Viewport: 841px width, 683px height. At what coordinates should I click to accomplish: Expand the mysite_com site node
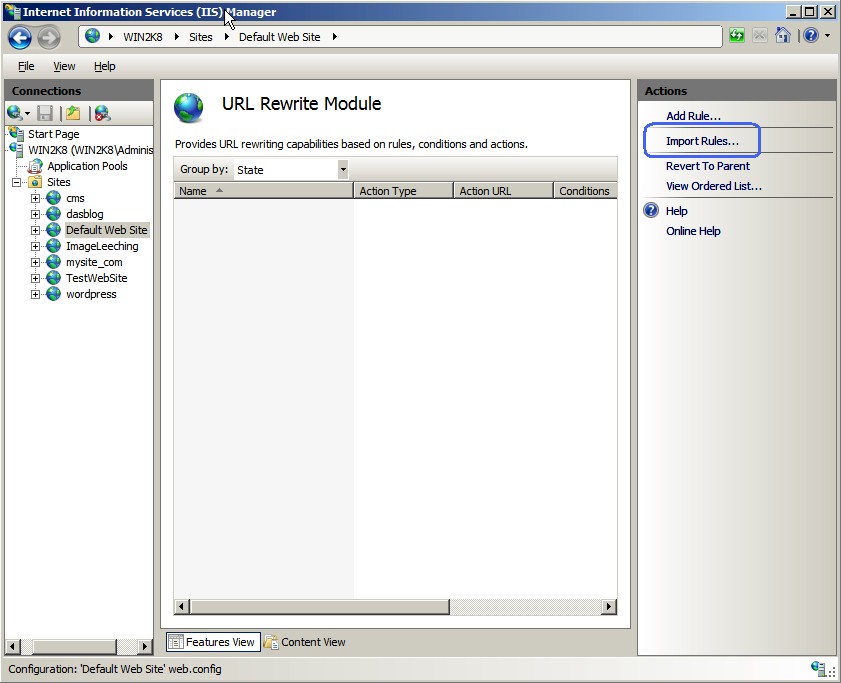coord(35,262)
